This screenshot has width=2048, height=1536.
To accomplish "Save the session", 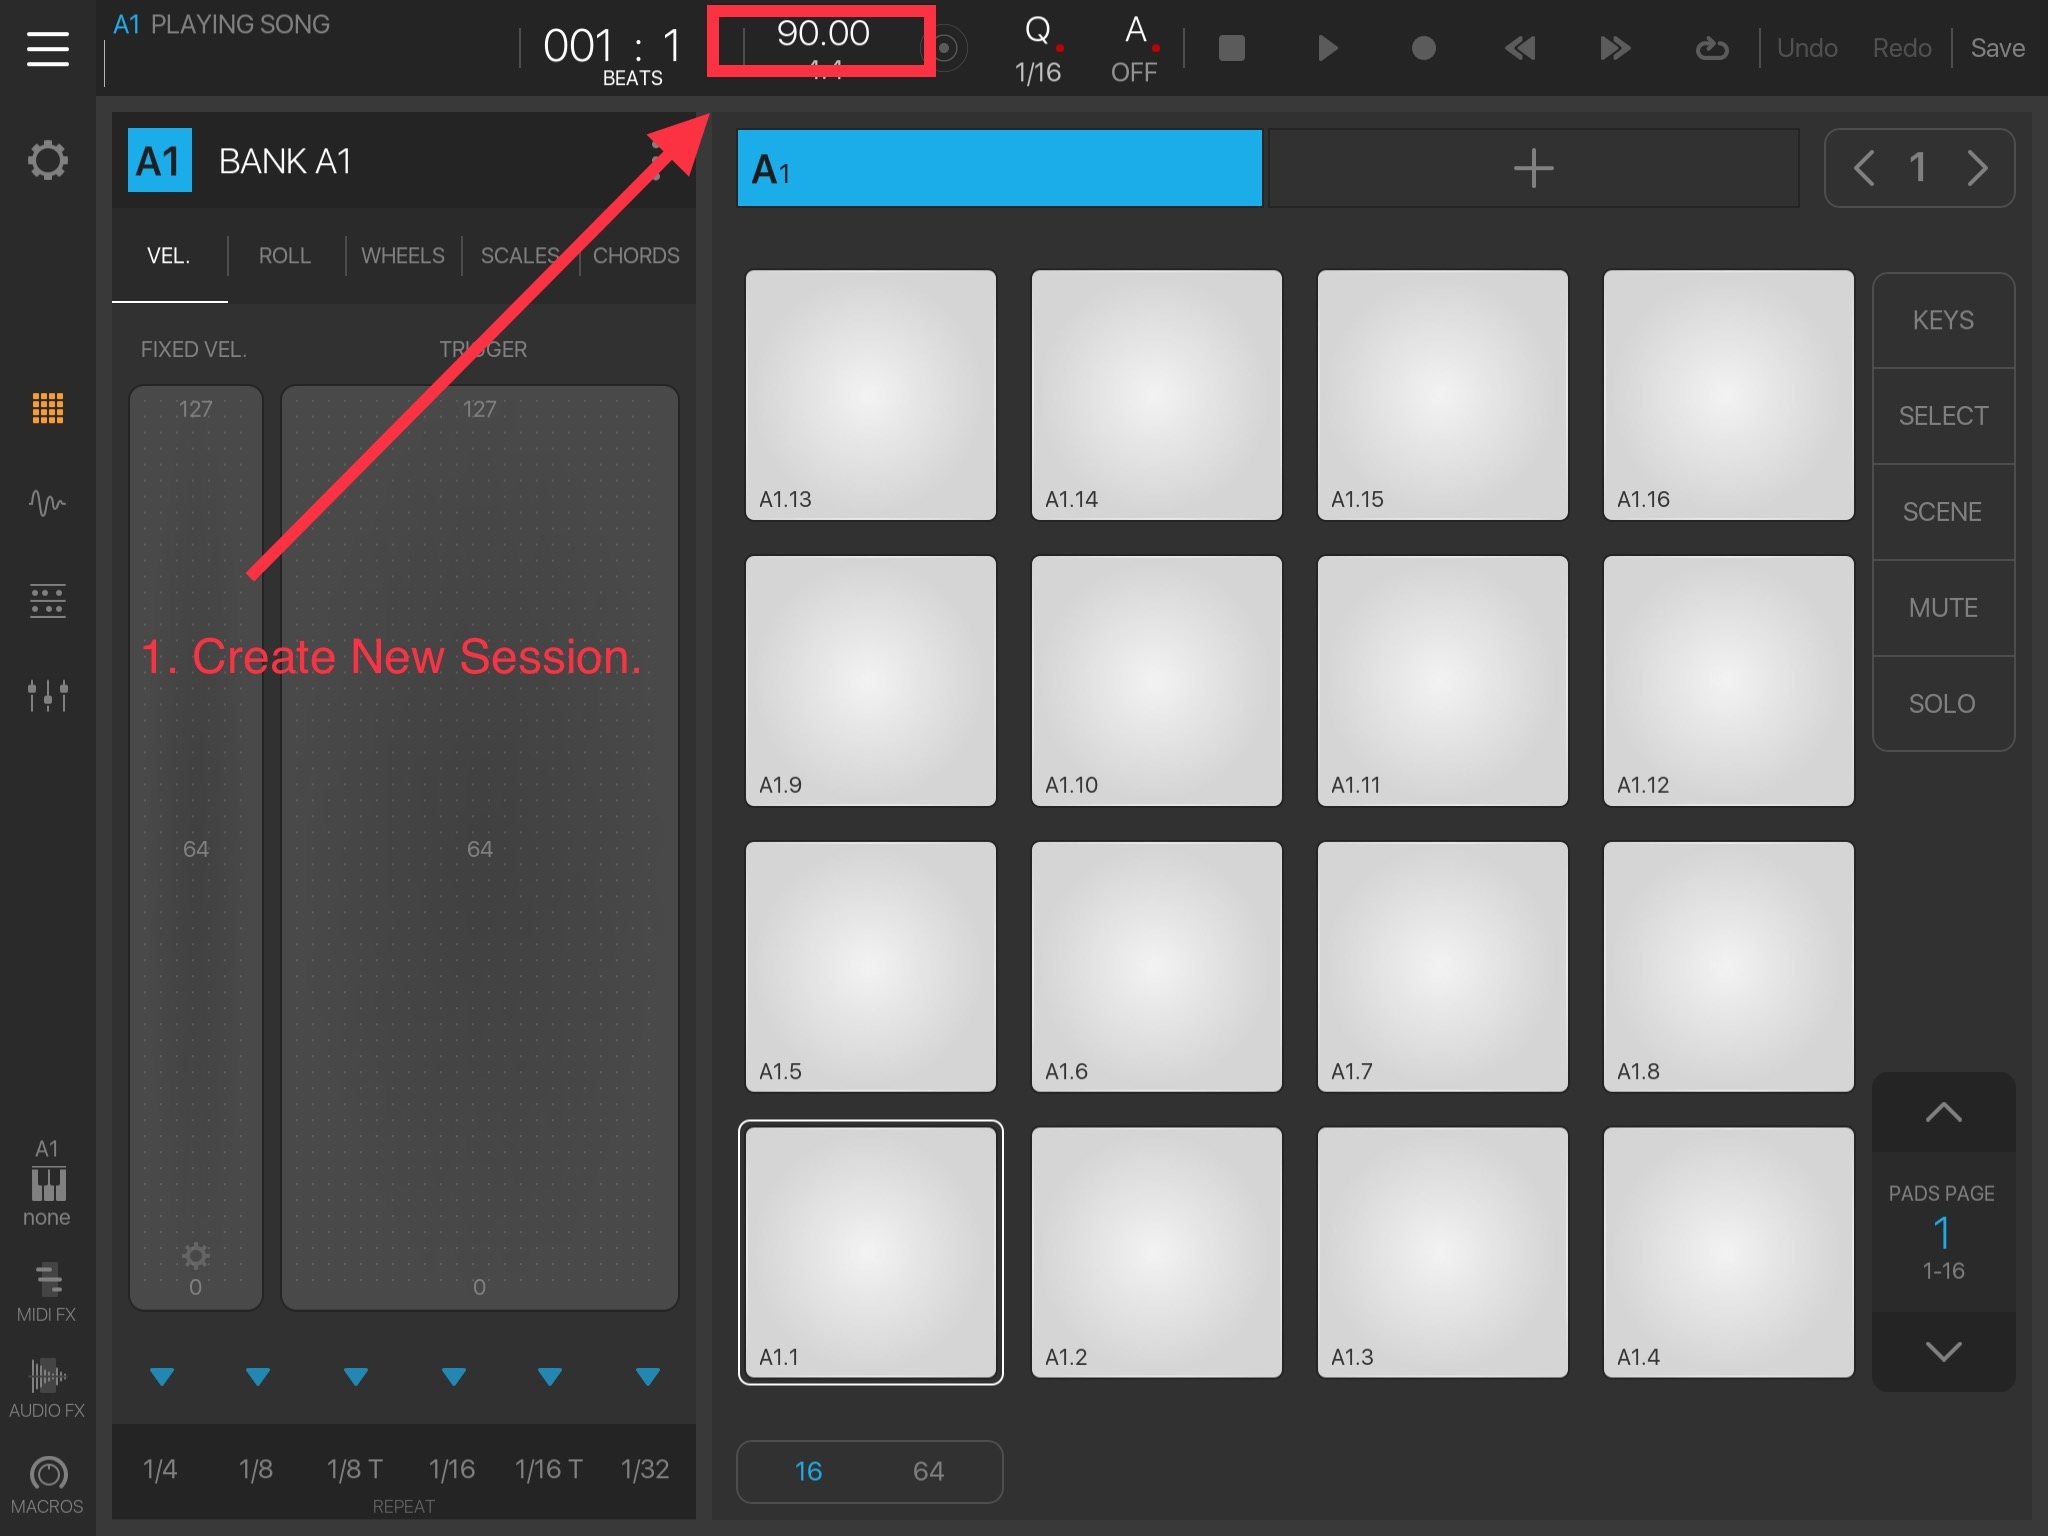I will pyautogui.click(x=1997, y=48).
